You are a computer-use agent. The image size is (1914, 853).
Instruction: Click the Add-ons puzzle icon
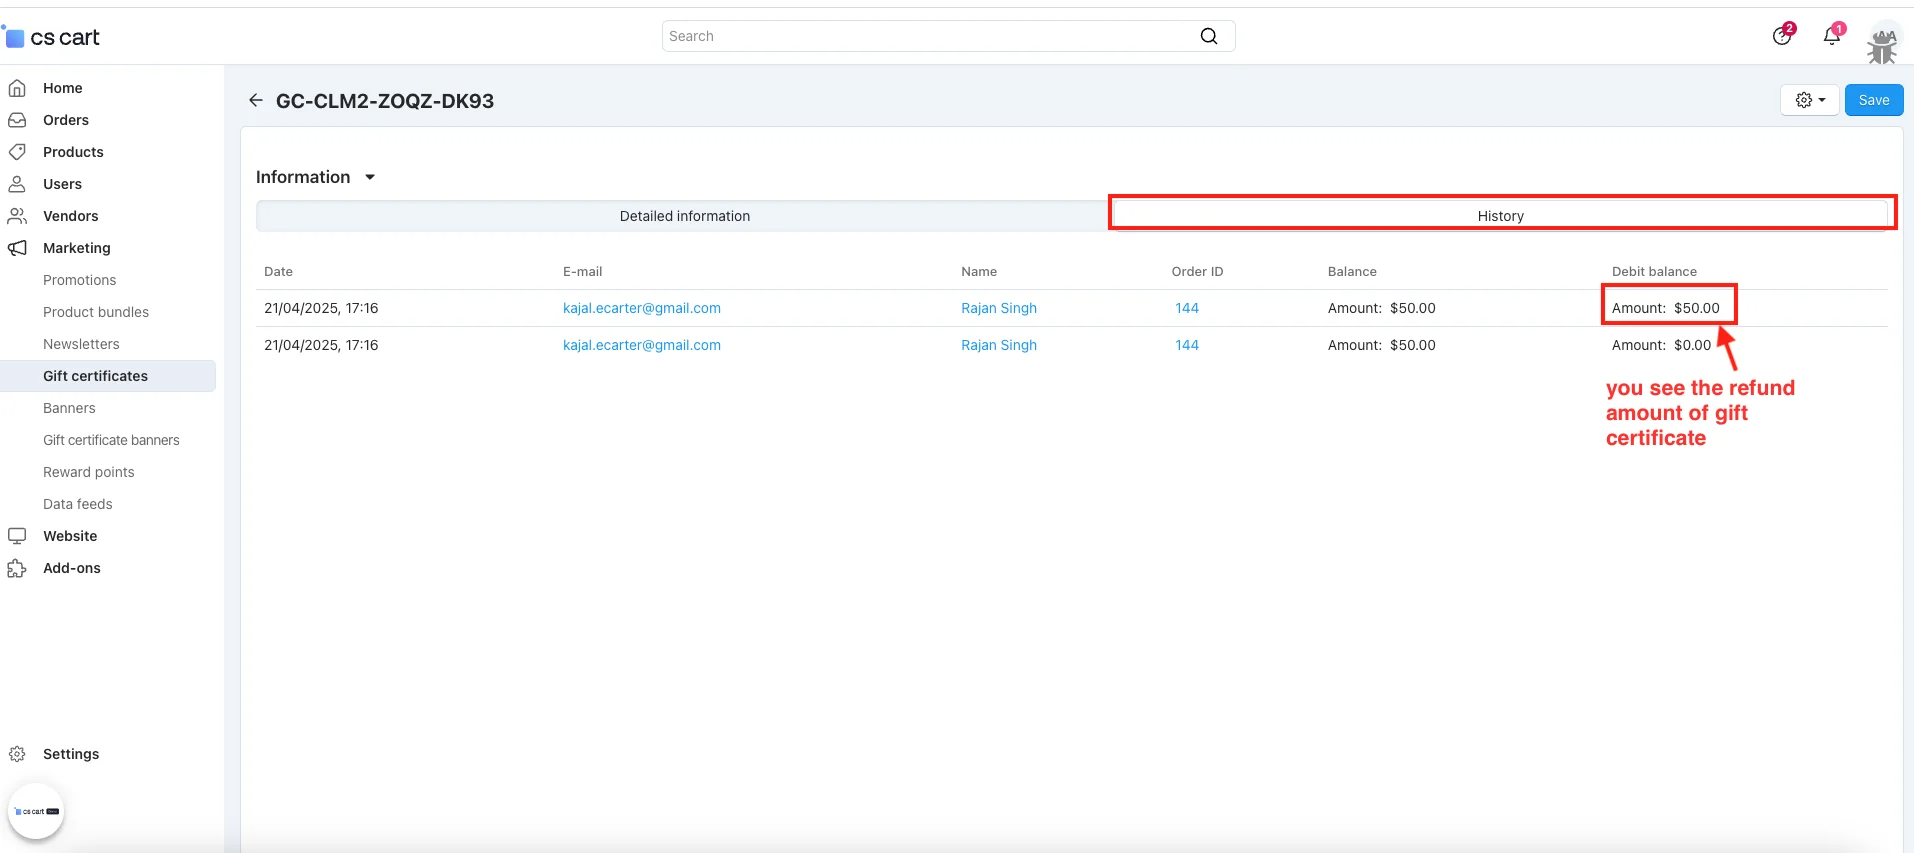click(17, 568)
